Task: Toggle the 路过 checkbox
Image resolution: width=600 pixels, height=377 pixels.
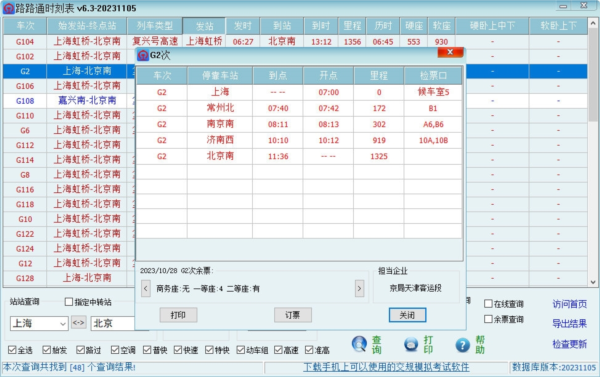Action: click(80, 350)
